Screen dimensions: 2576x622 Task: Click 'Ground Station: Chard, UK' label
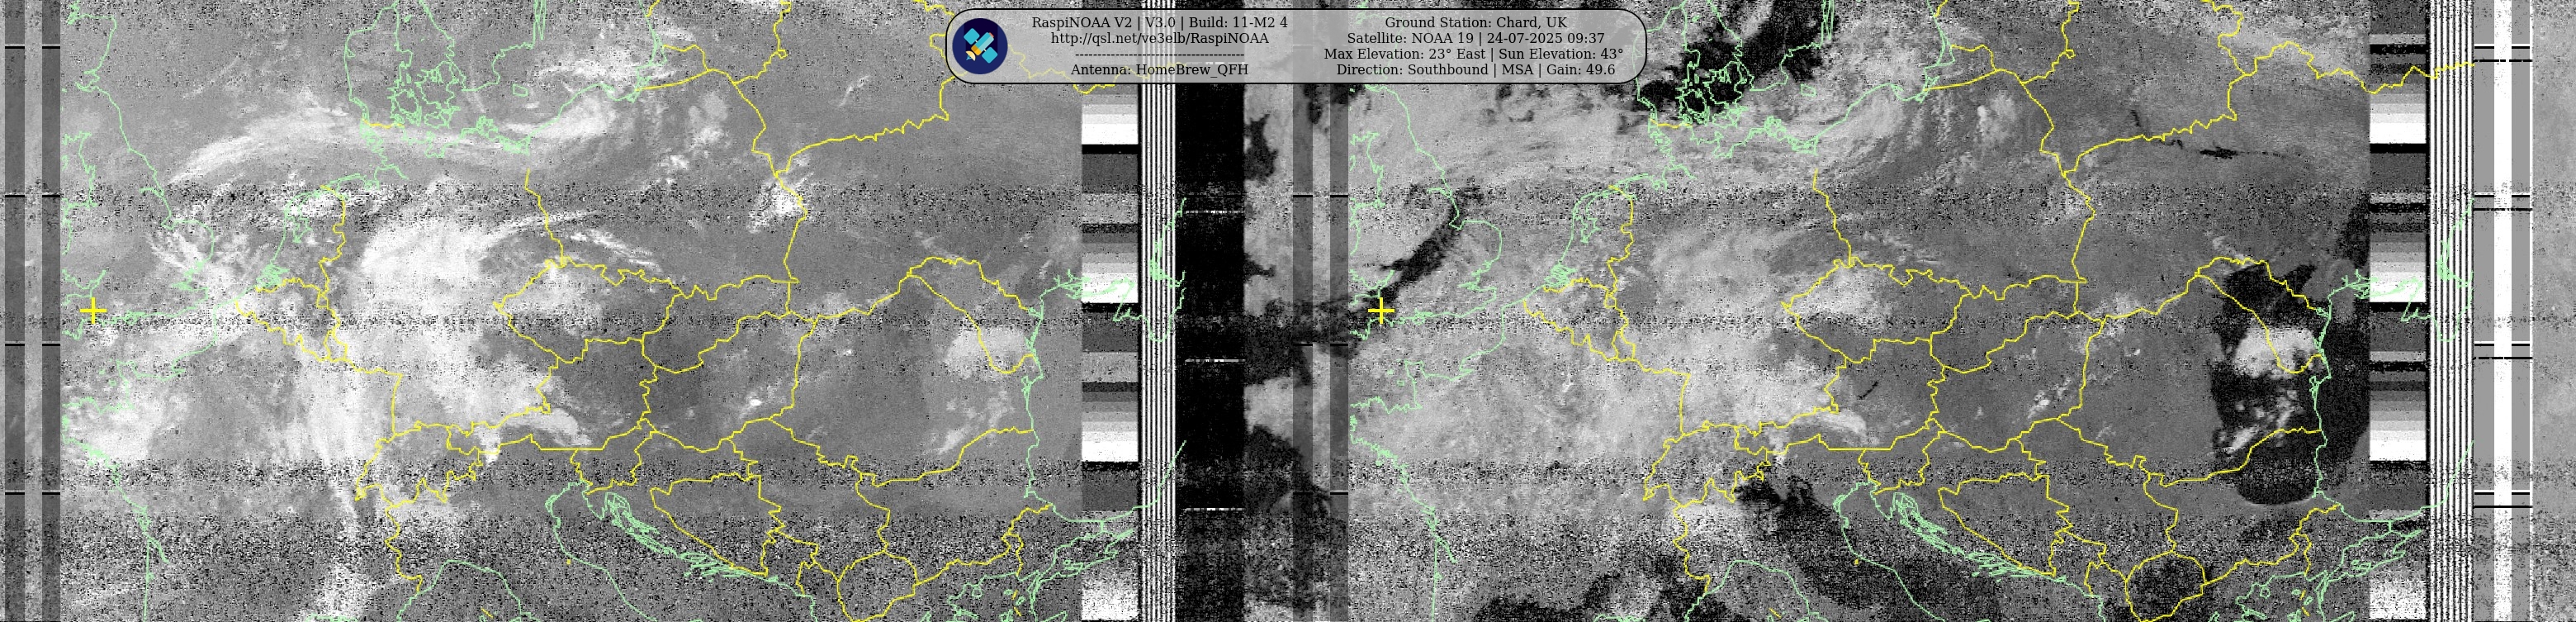click(1475, 22)
